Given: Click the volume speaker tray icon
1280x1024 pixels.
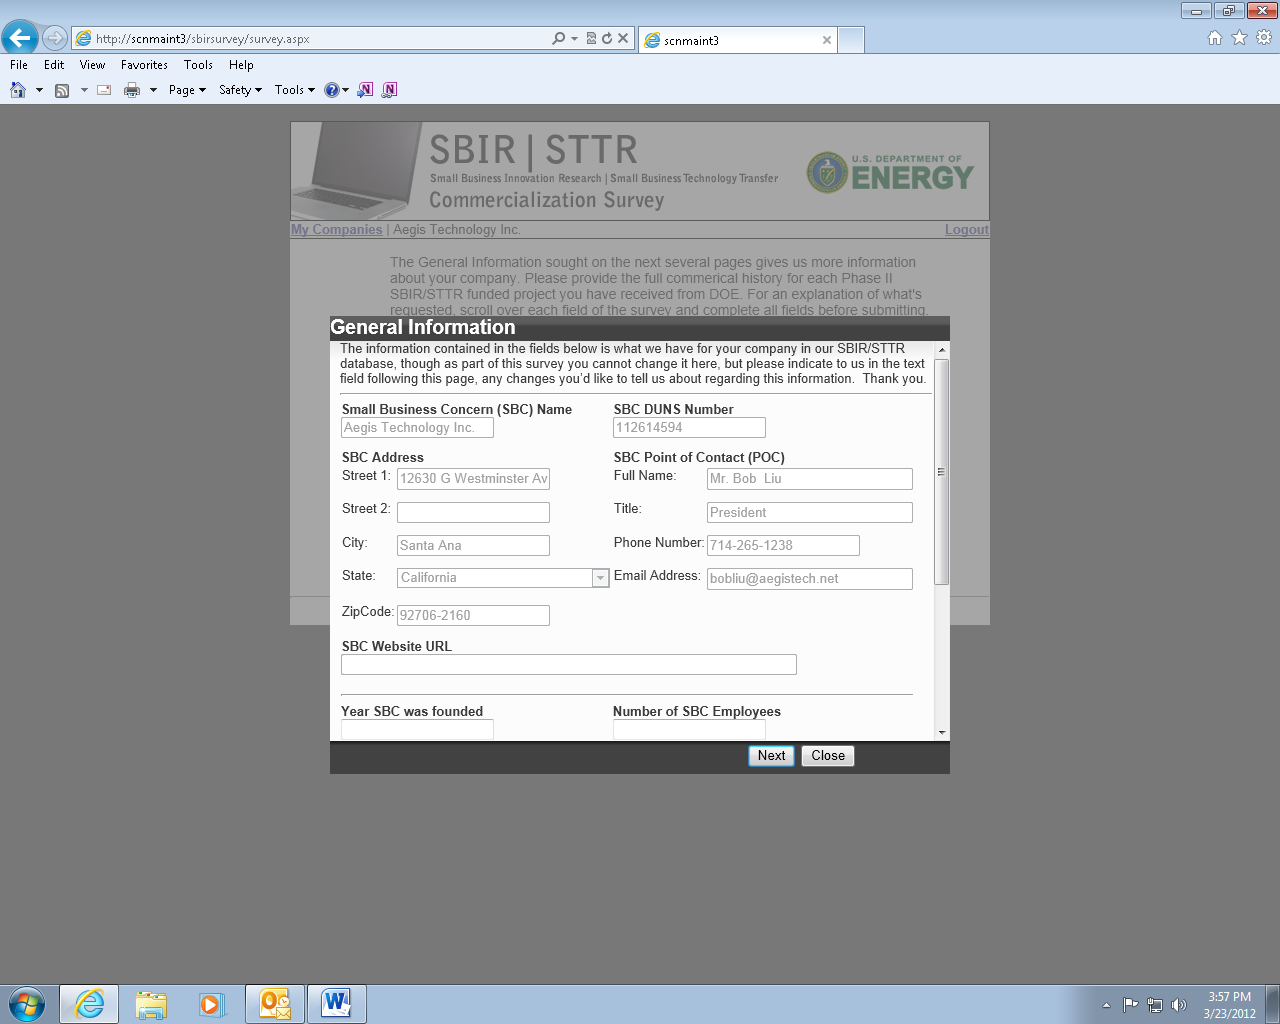Looking at the screenshot, I should click(1179, 1005).
